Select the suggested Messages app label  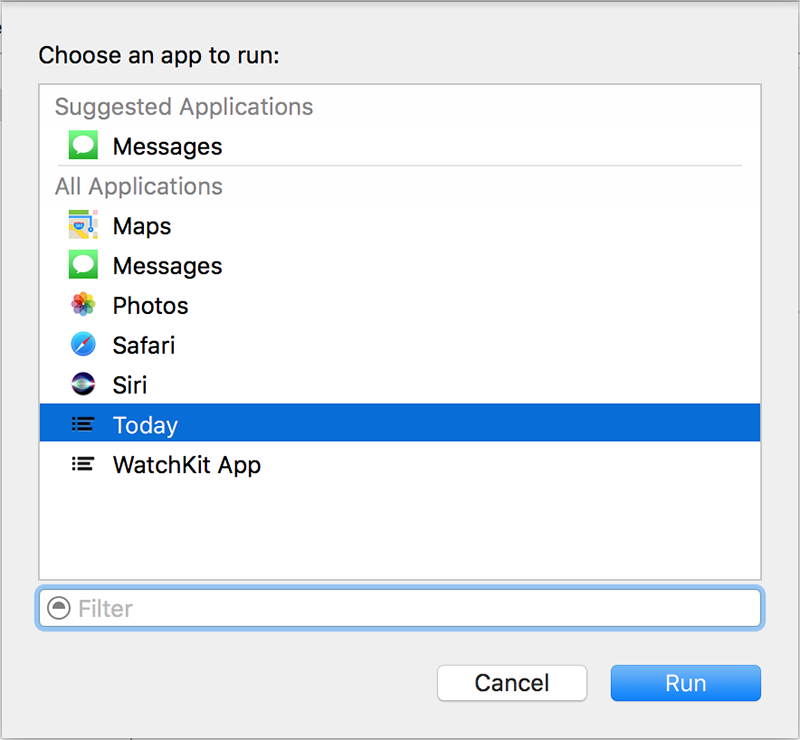[167, 147]
